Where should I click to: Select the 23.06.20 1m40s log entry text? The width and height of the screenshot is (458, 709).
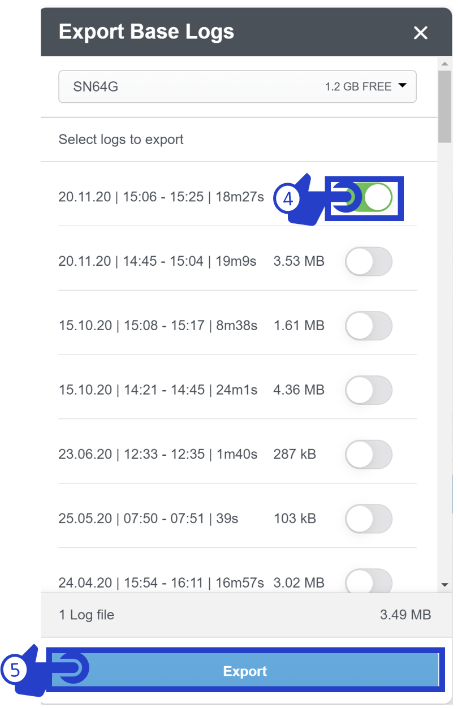[158, 454]
